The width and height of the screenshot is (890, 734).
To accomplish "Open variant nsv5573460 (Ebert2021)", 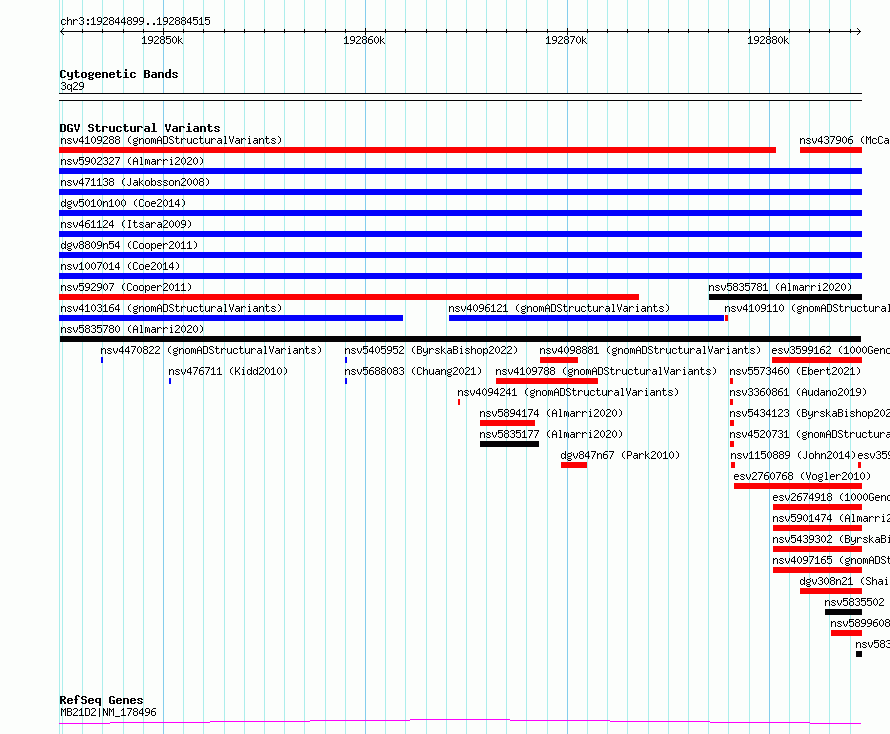I will [x=795, y=371].
